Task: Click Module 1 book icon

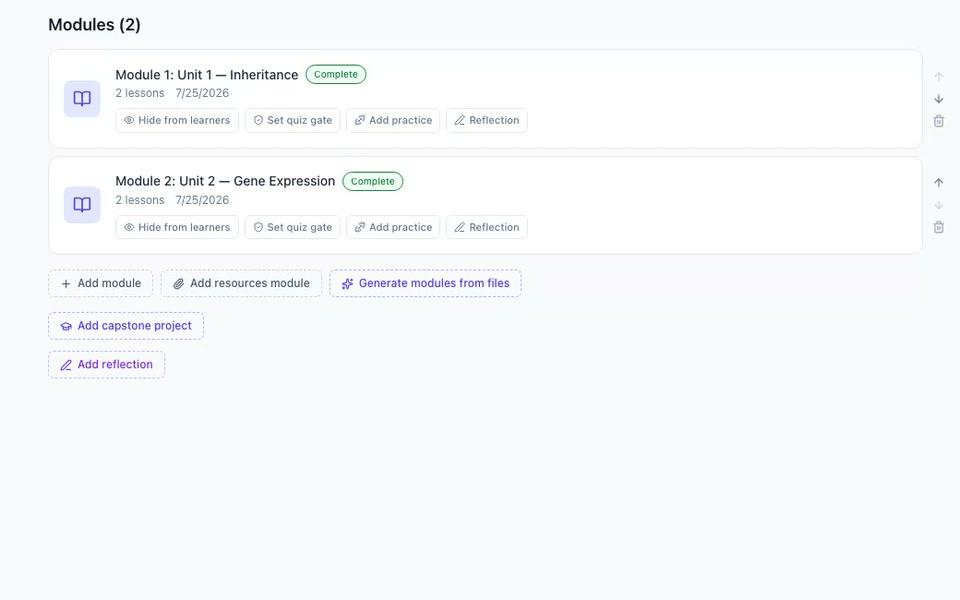Action: [x=82, y=99]
